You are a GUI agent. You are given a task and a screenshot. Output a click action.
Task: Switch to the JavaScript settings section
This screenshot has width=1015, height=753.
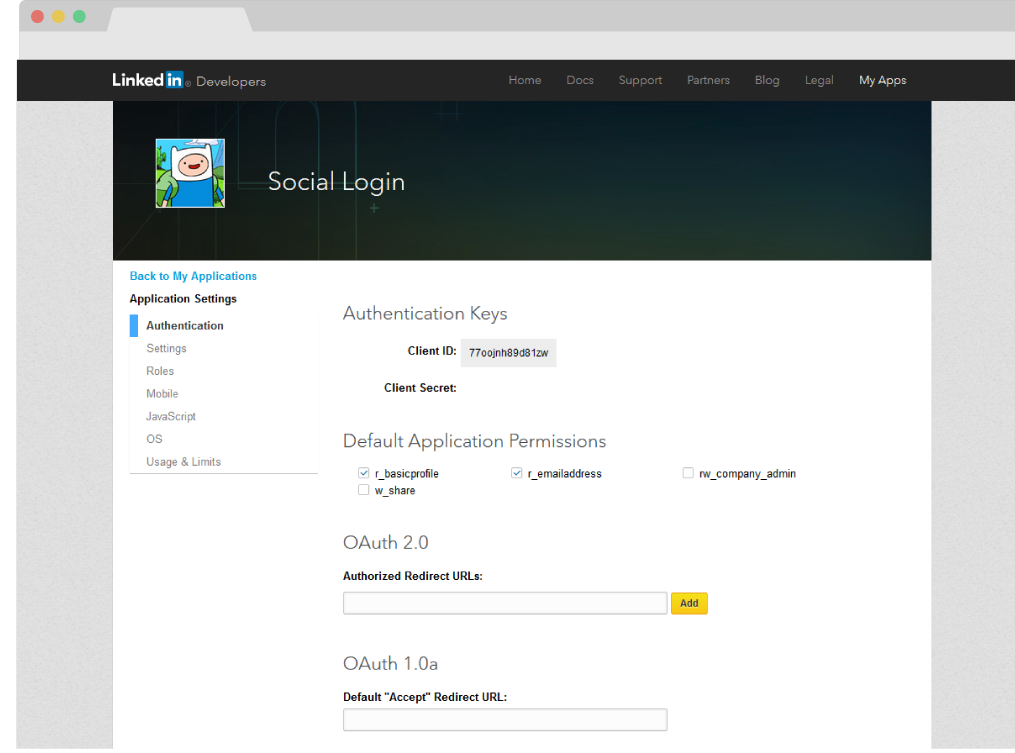click(171, 416)
